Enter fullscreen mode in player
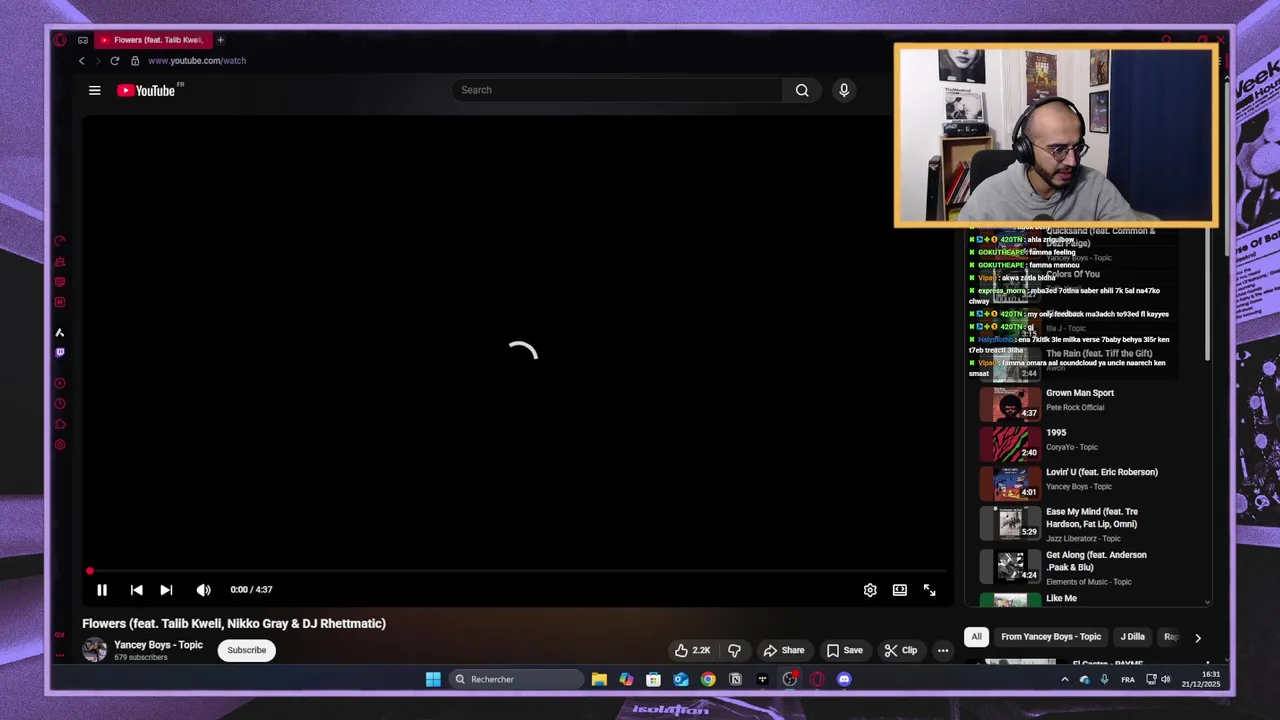The image size is (1280, 720). tap(930, 590)
